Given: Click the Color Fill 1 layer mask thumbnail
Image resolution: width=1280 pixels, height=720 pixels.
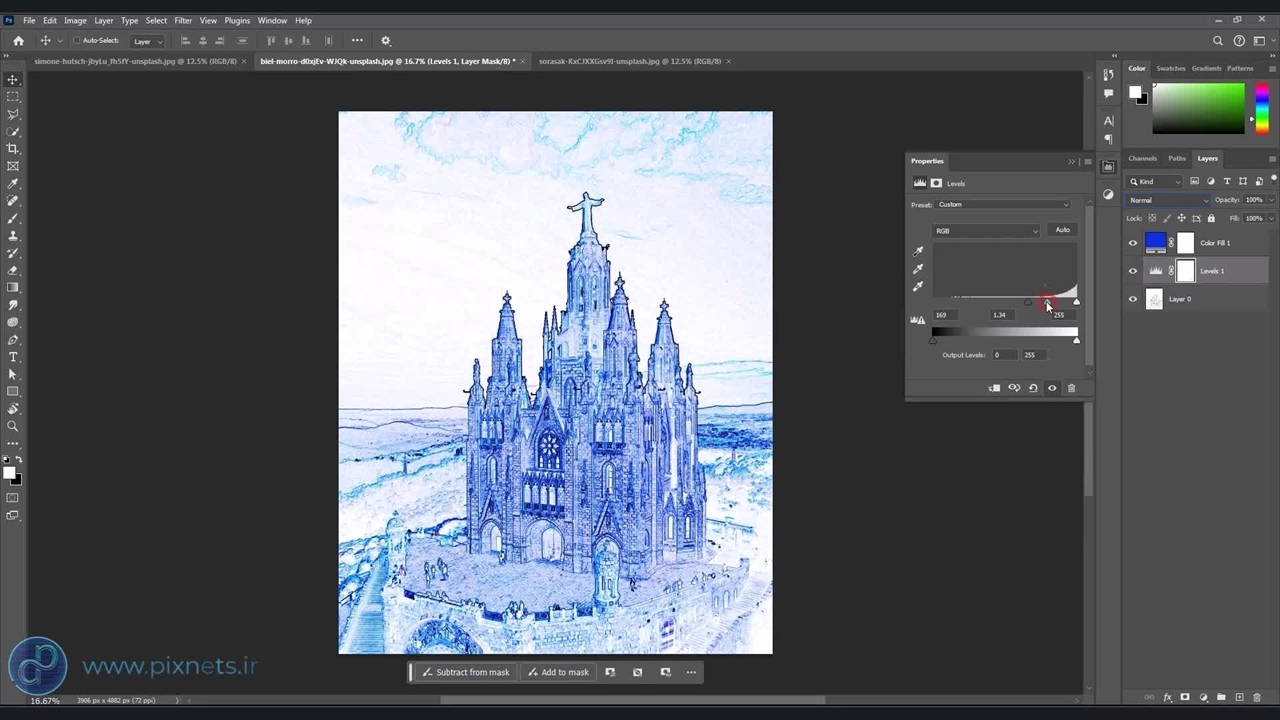Looking at the screenshot, I should [x=1185, y=243].
